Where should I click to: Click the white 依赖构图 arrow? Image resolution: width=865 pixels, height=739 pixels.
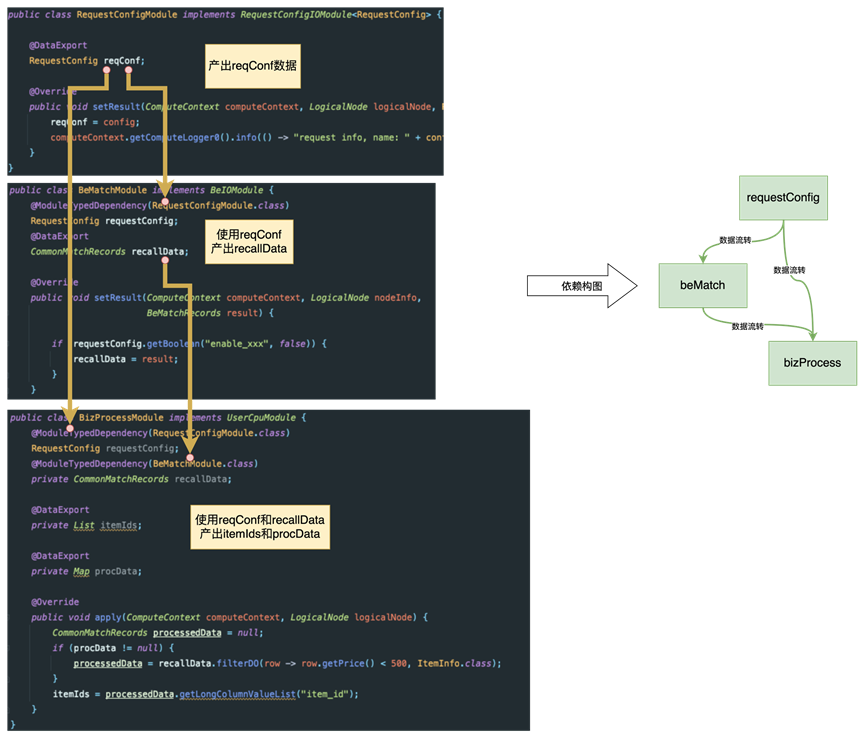[581, 286]
